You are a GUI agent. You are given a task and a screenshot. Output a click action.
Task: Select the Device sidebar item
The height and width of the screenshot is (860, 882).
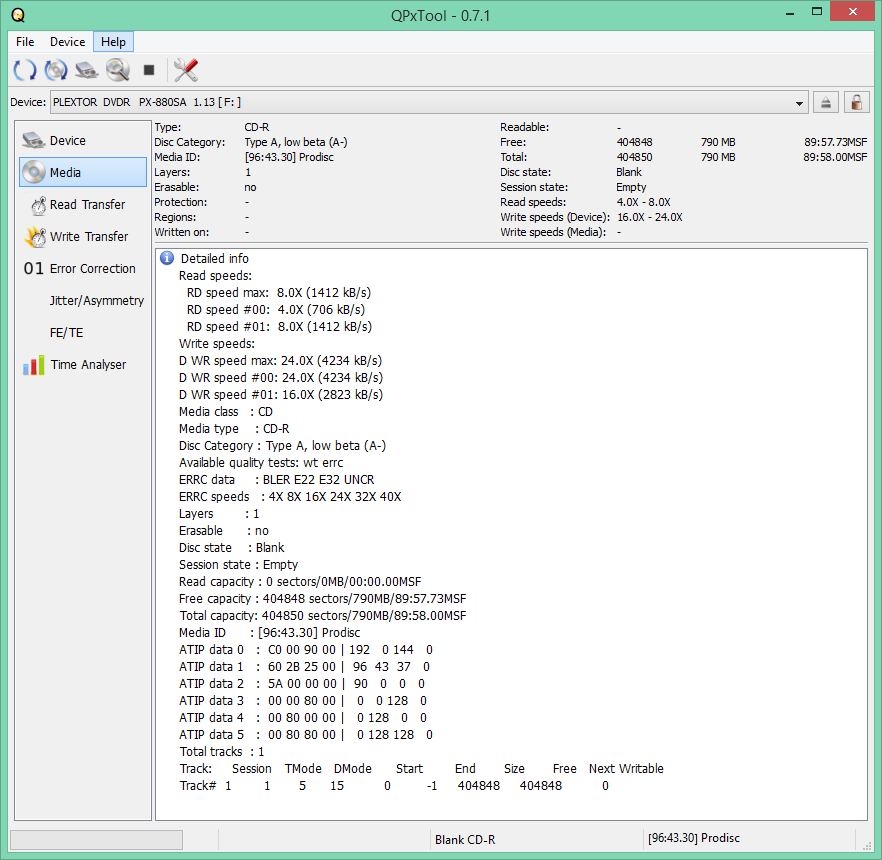point(83,140)
